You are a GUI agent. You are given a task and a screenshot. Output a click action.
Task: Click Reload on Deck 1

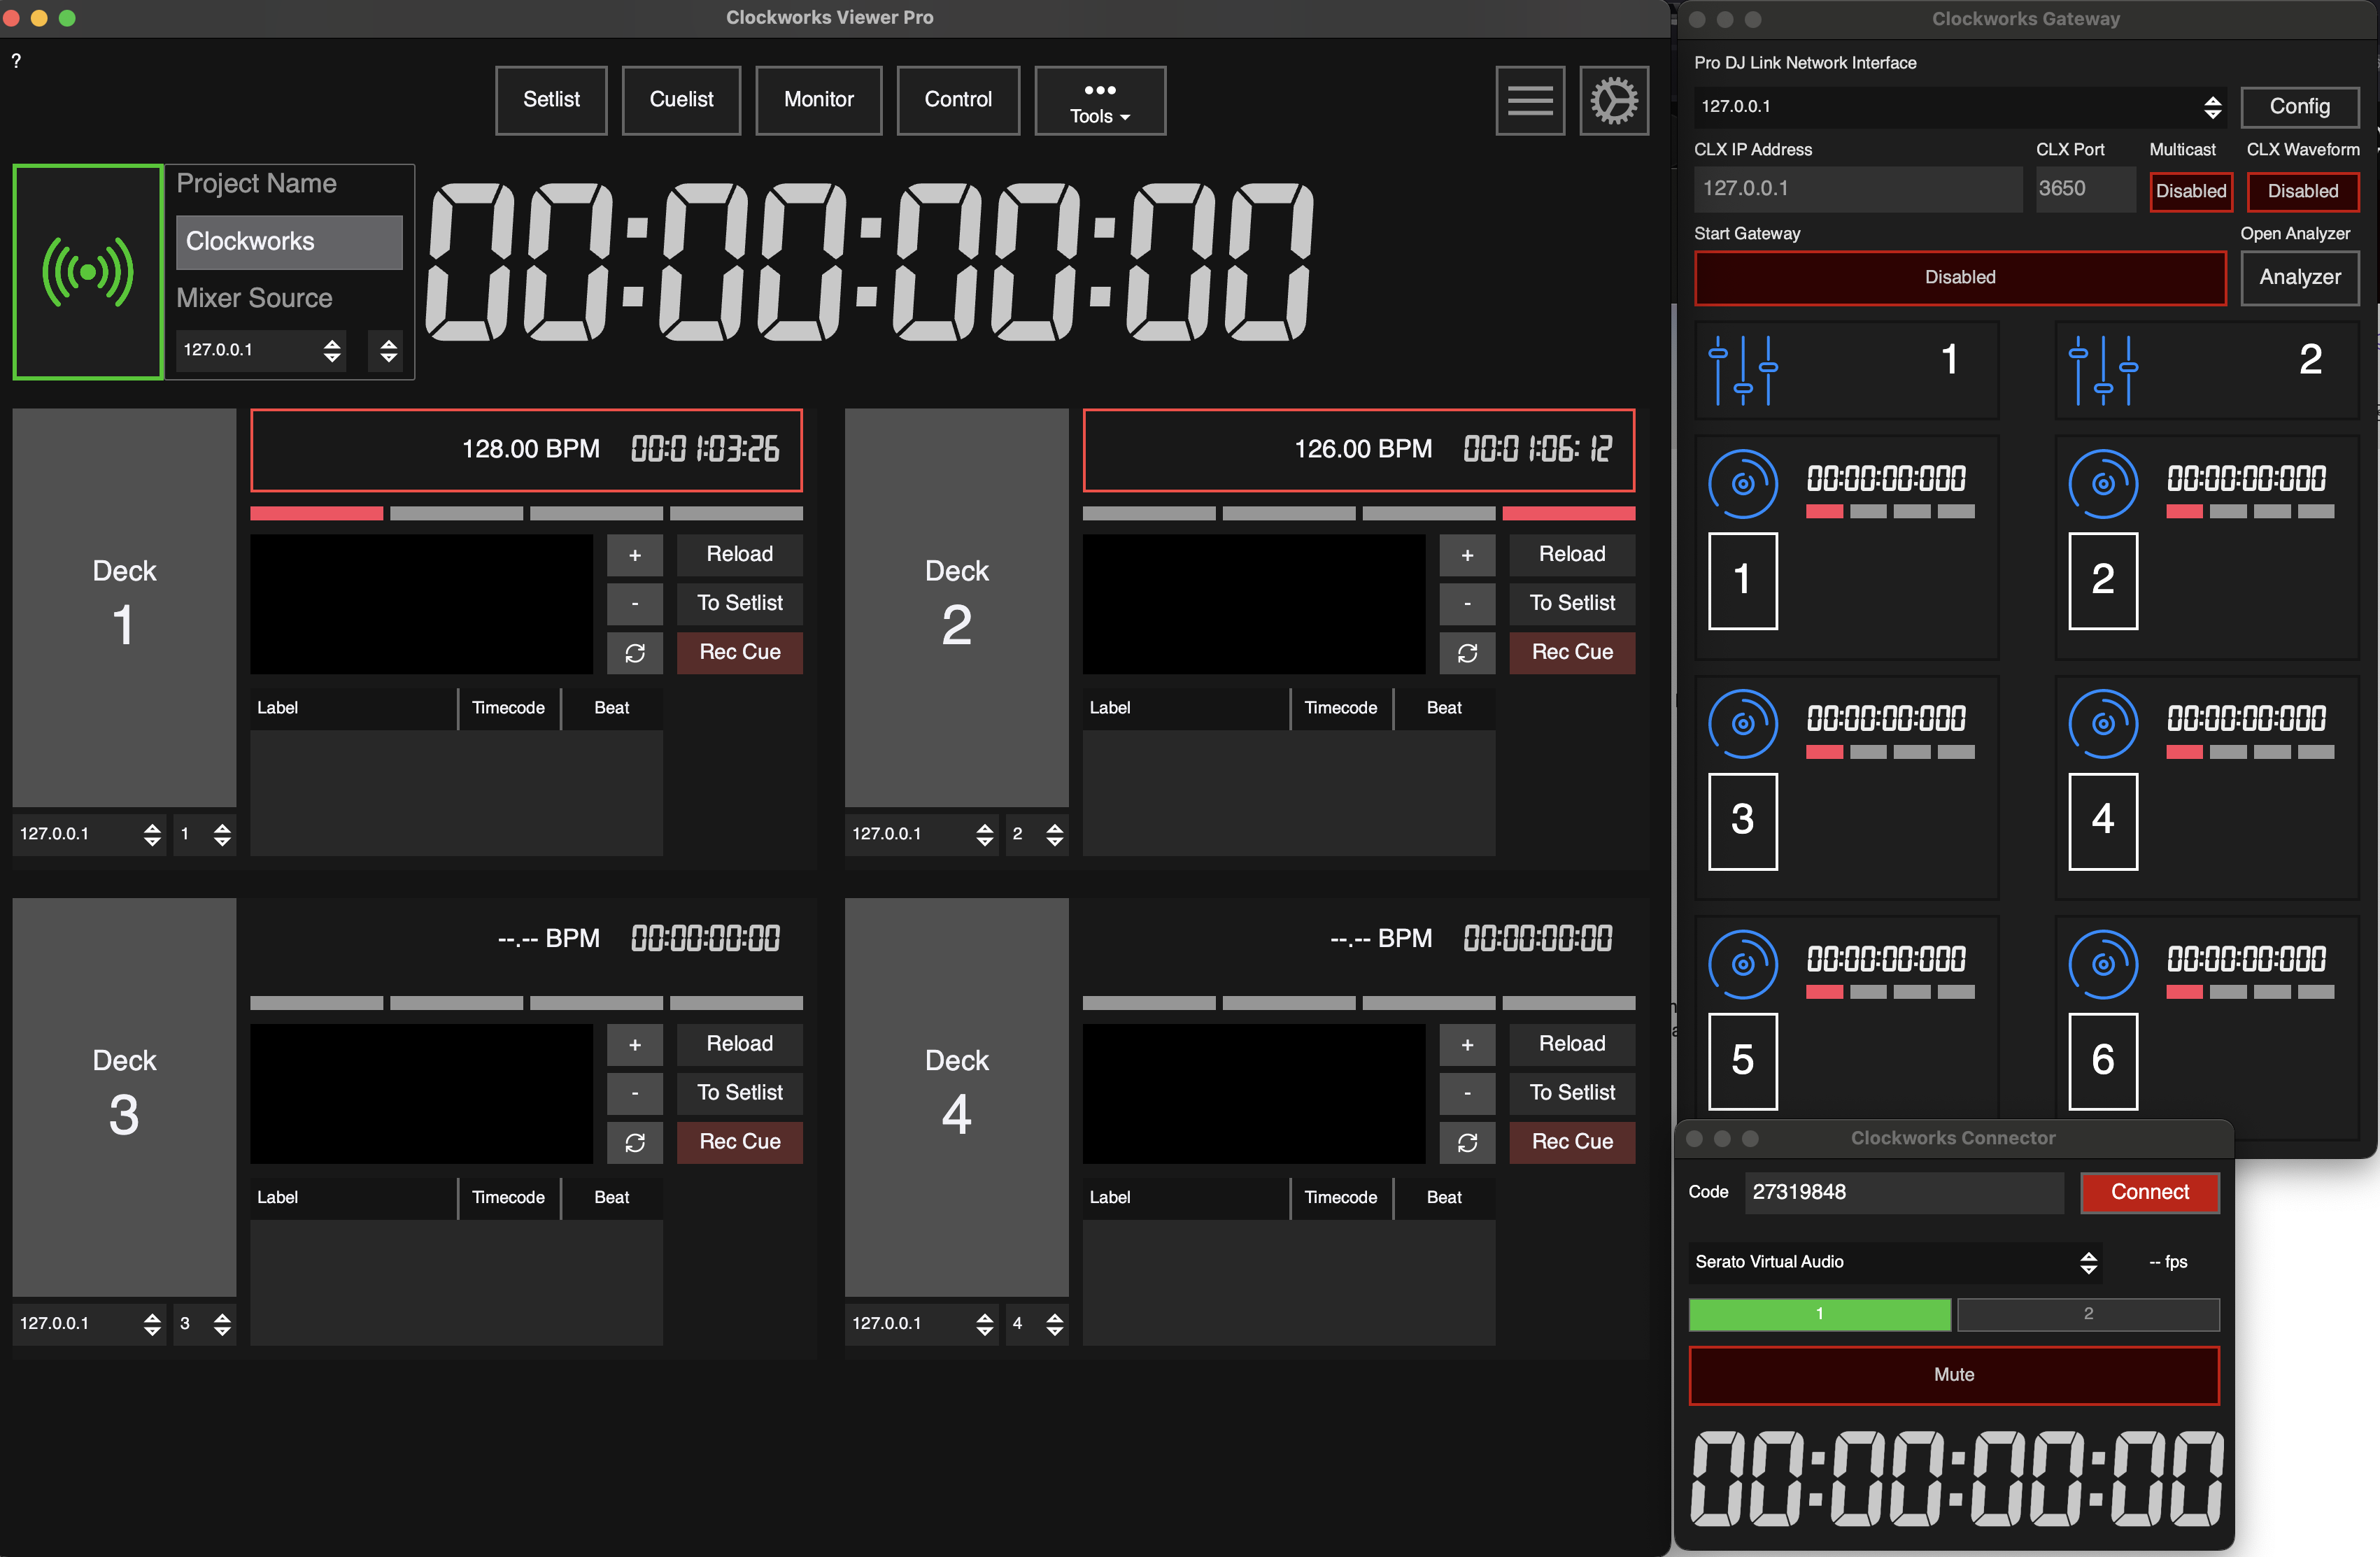tap(739, 554)
